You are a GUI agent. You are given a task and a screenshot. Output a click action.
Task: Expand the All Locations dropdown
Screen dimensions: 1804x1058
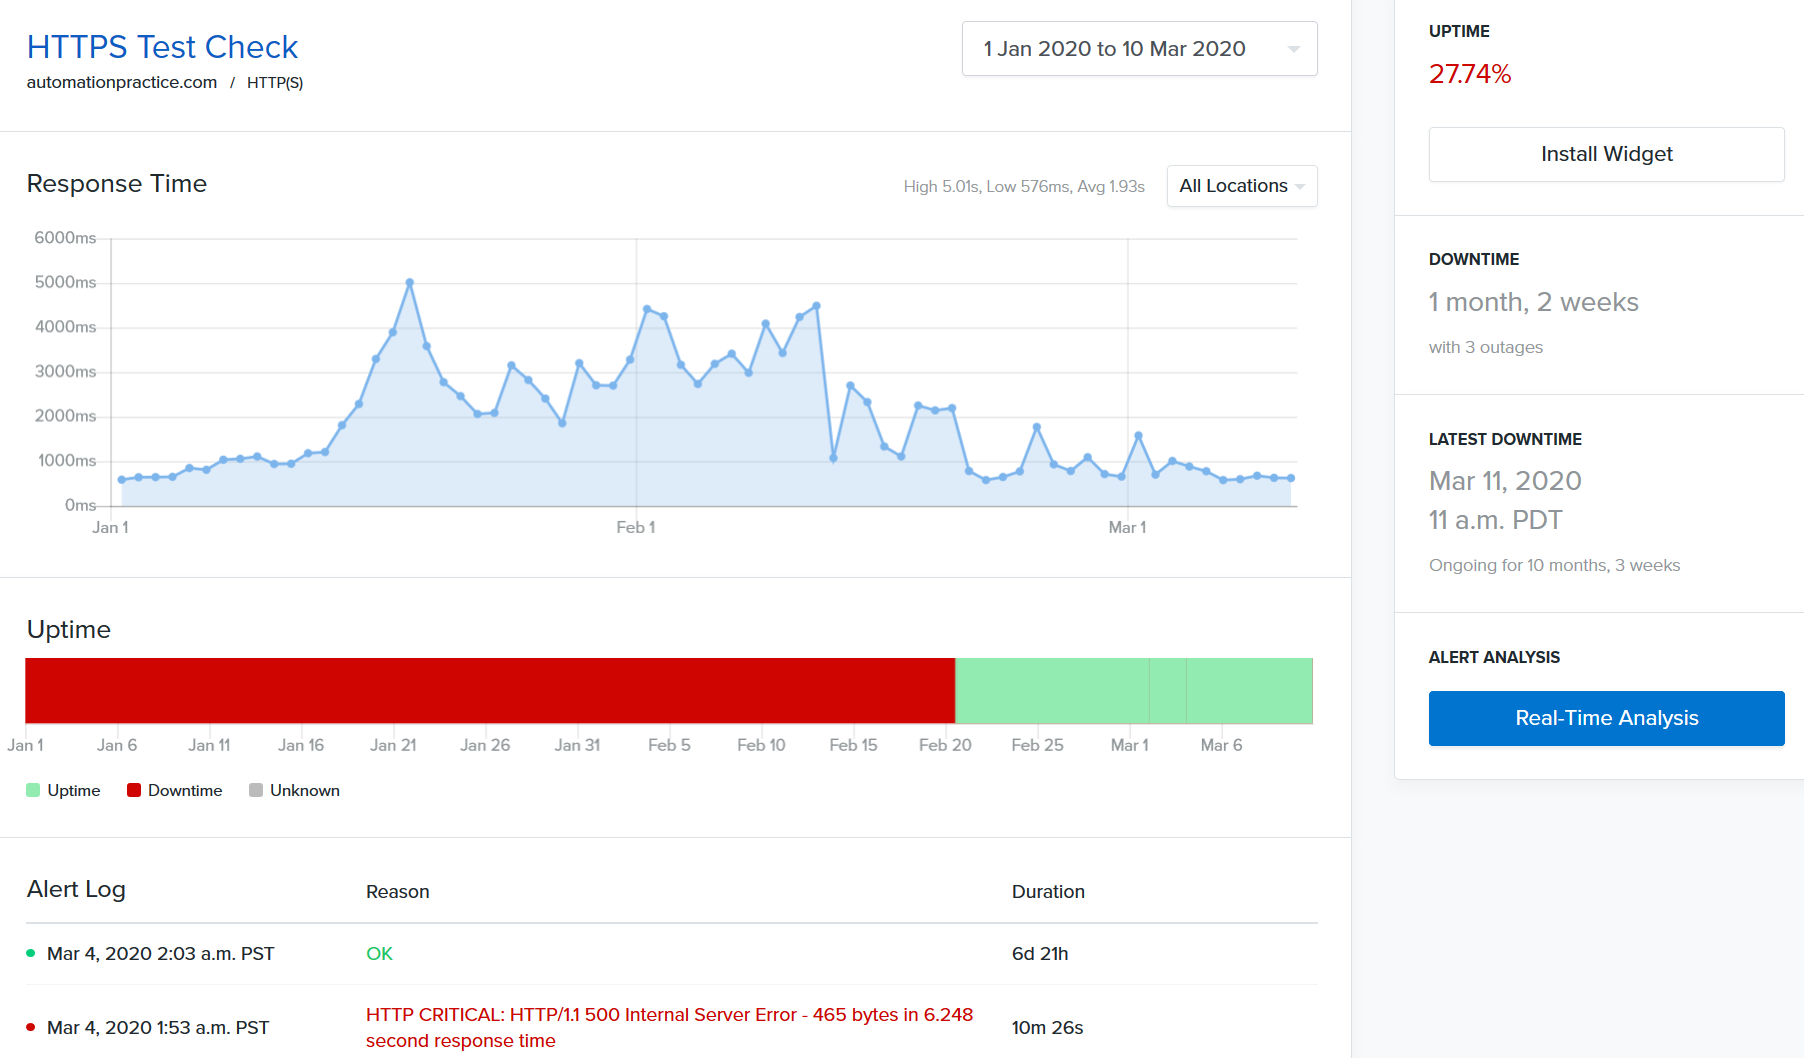(x=1241, y=186)
